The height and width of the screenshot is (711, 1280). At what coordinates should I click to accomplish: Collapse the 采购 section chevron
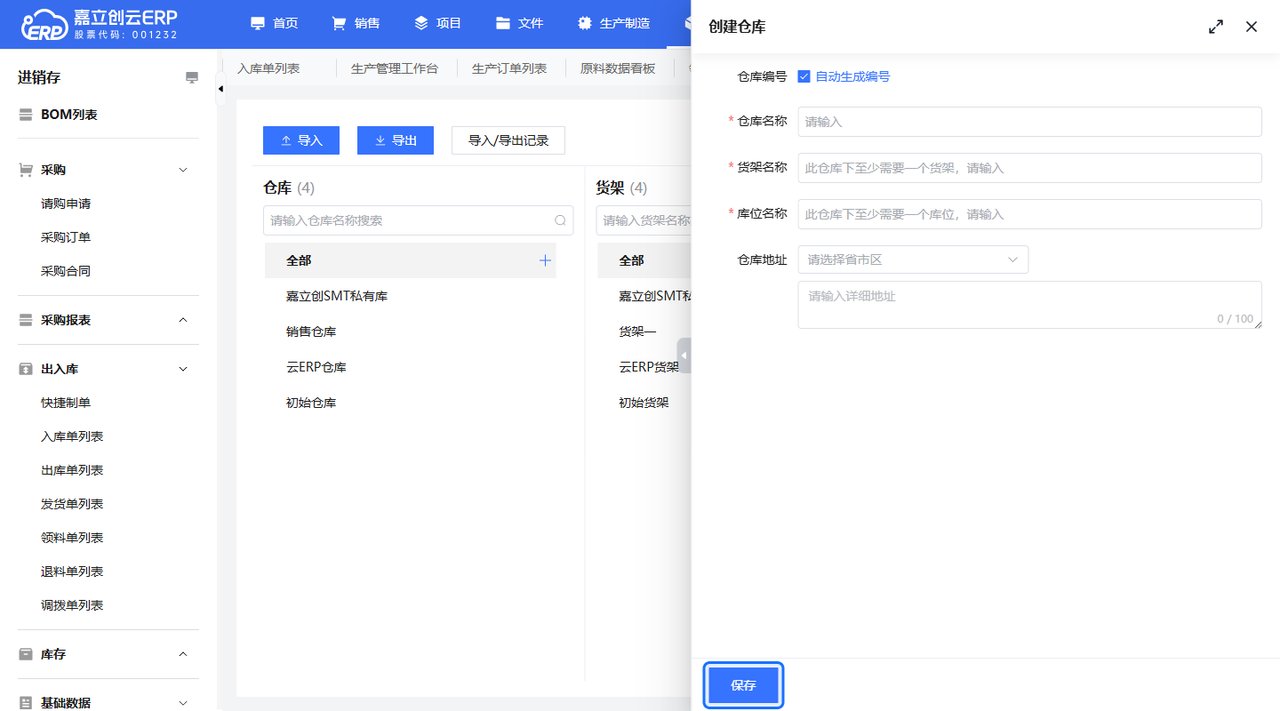point(183,170)
